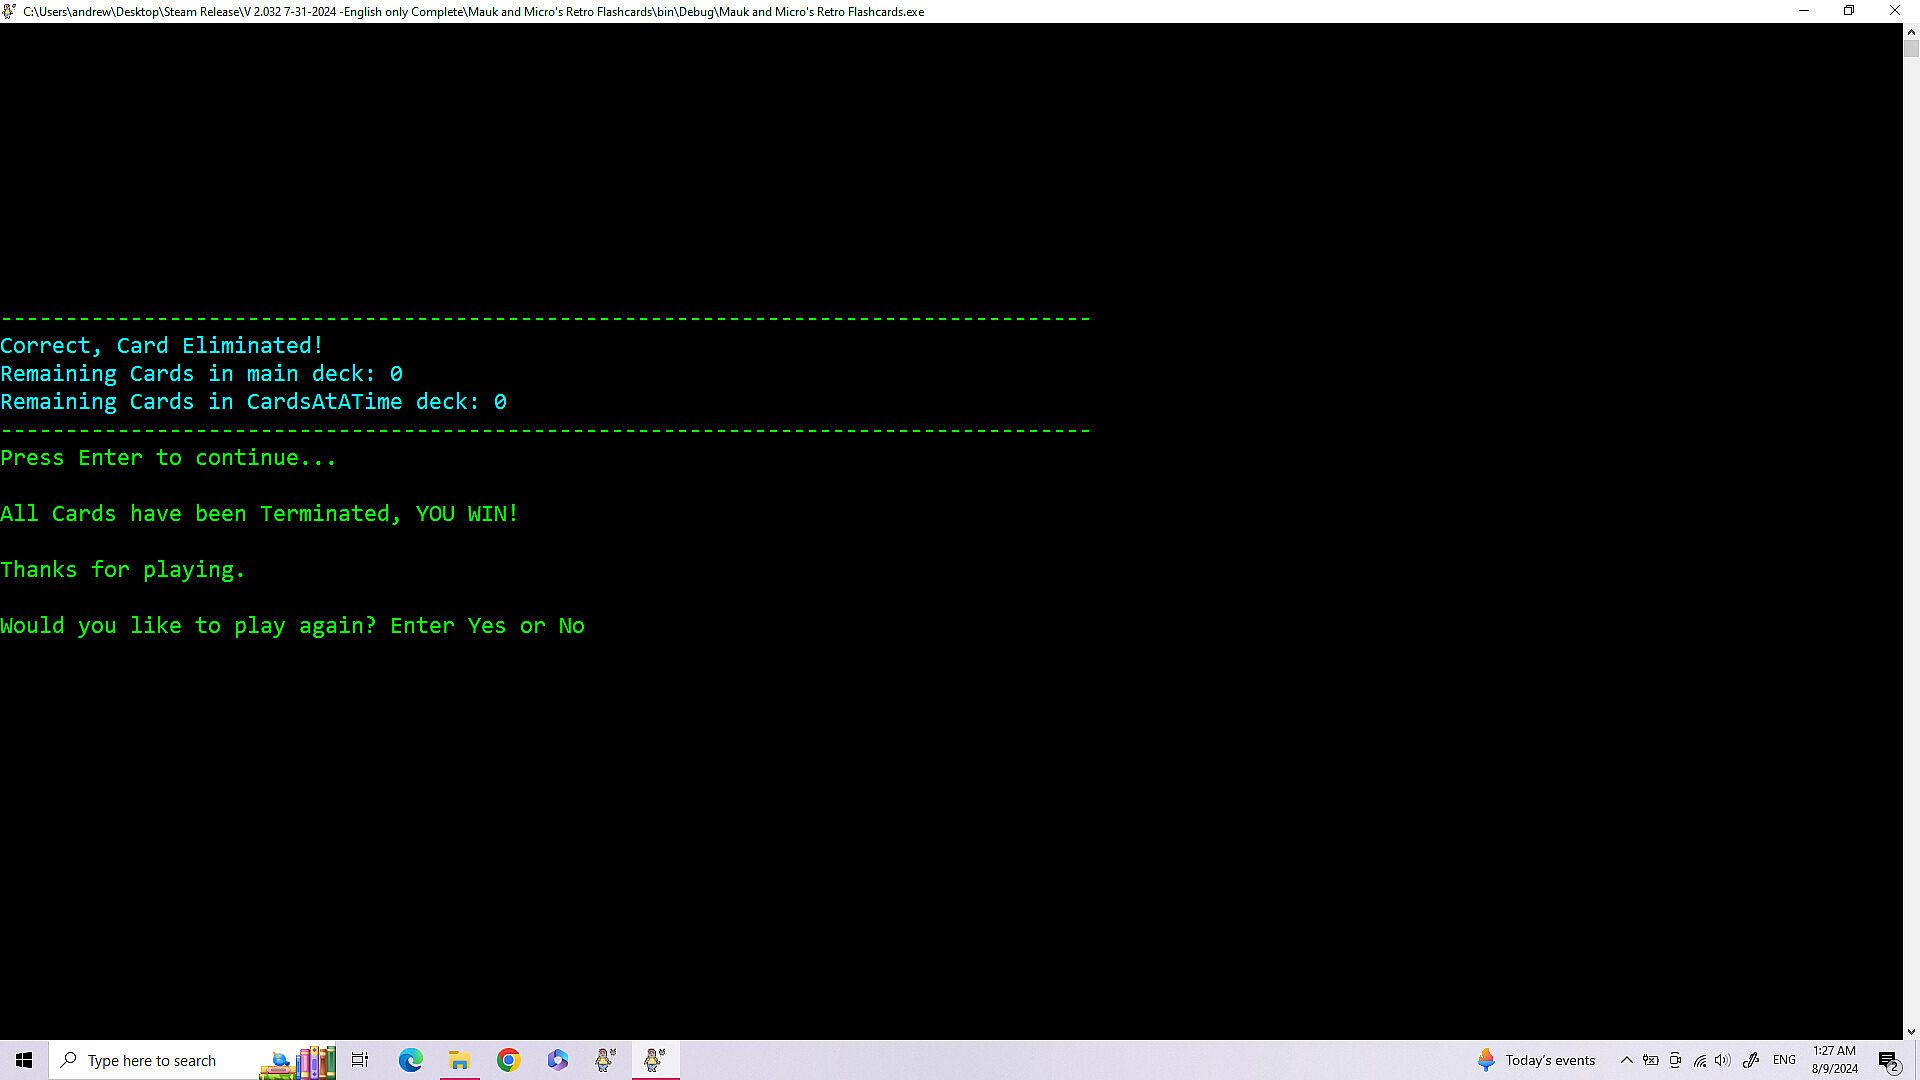
Task: Click the Meet Now camera tray icon
Action: click(1675, 1060)
